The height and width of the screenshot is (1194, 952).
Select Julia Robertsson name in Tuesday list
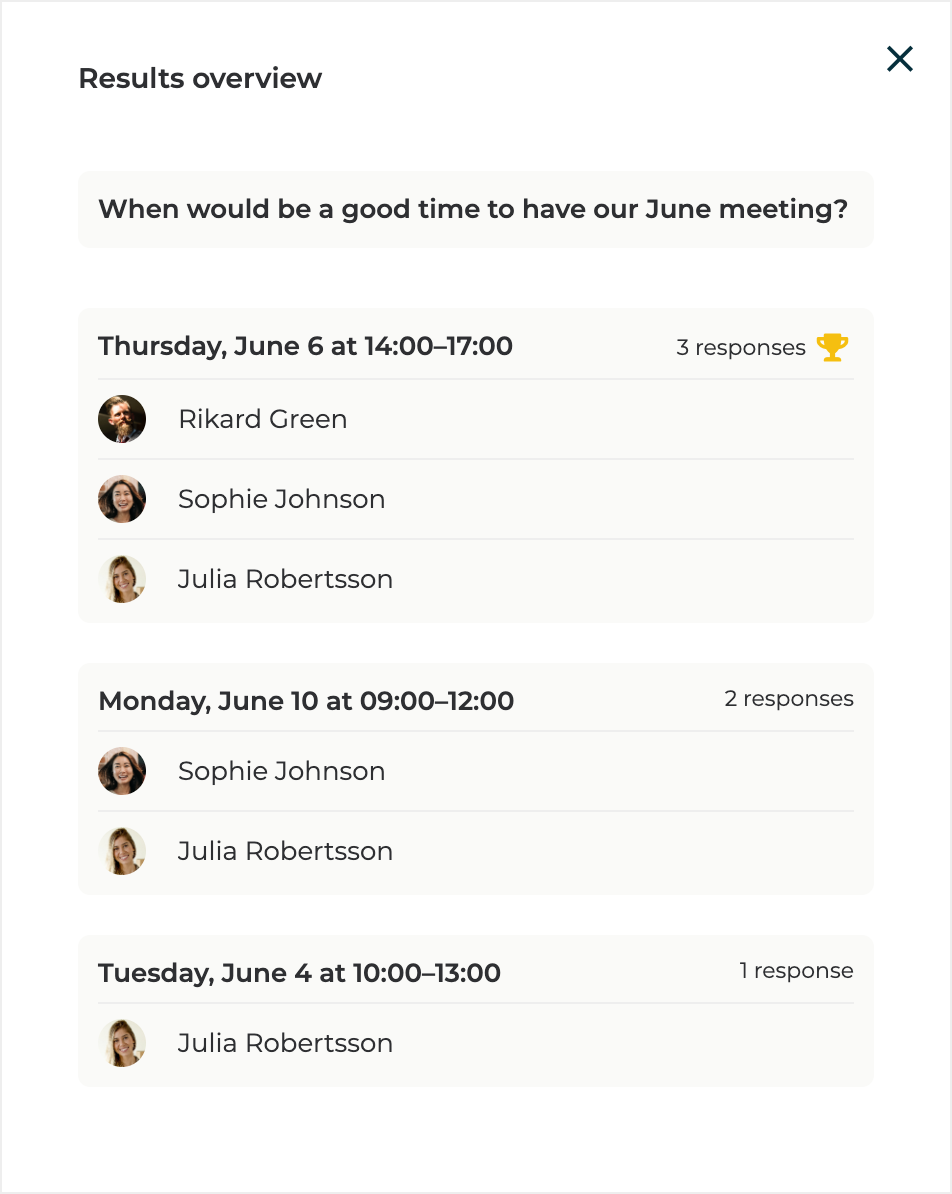(285, 1043)
